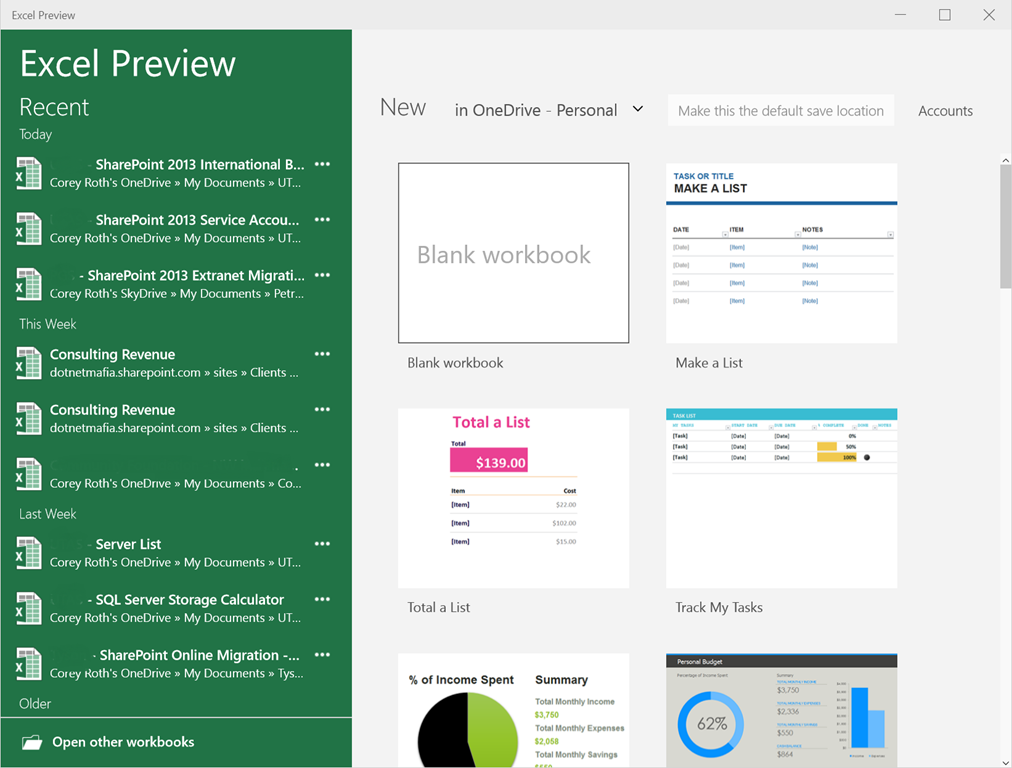Open SharePoint 2013 Service Accou... recent file
1012x768 pixels.
(x=176, y=228)
